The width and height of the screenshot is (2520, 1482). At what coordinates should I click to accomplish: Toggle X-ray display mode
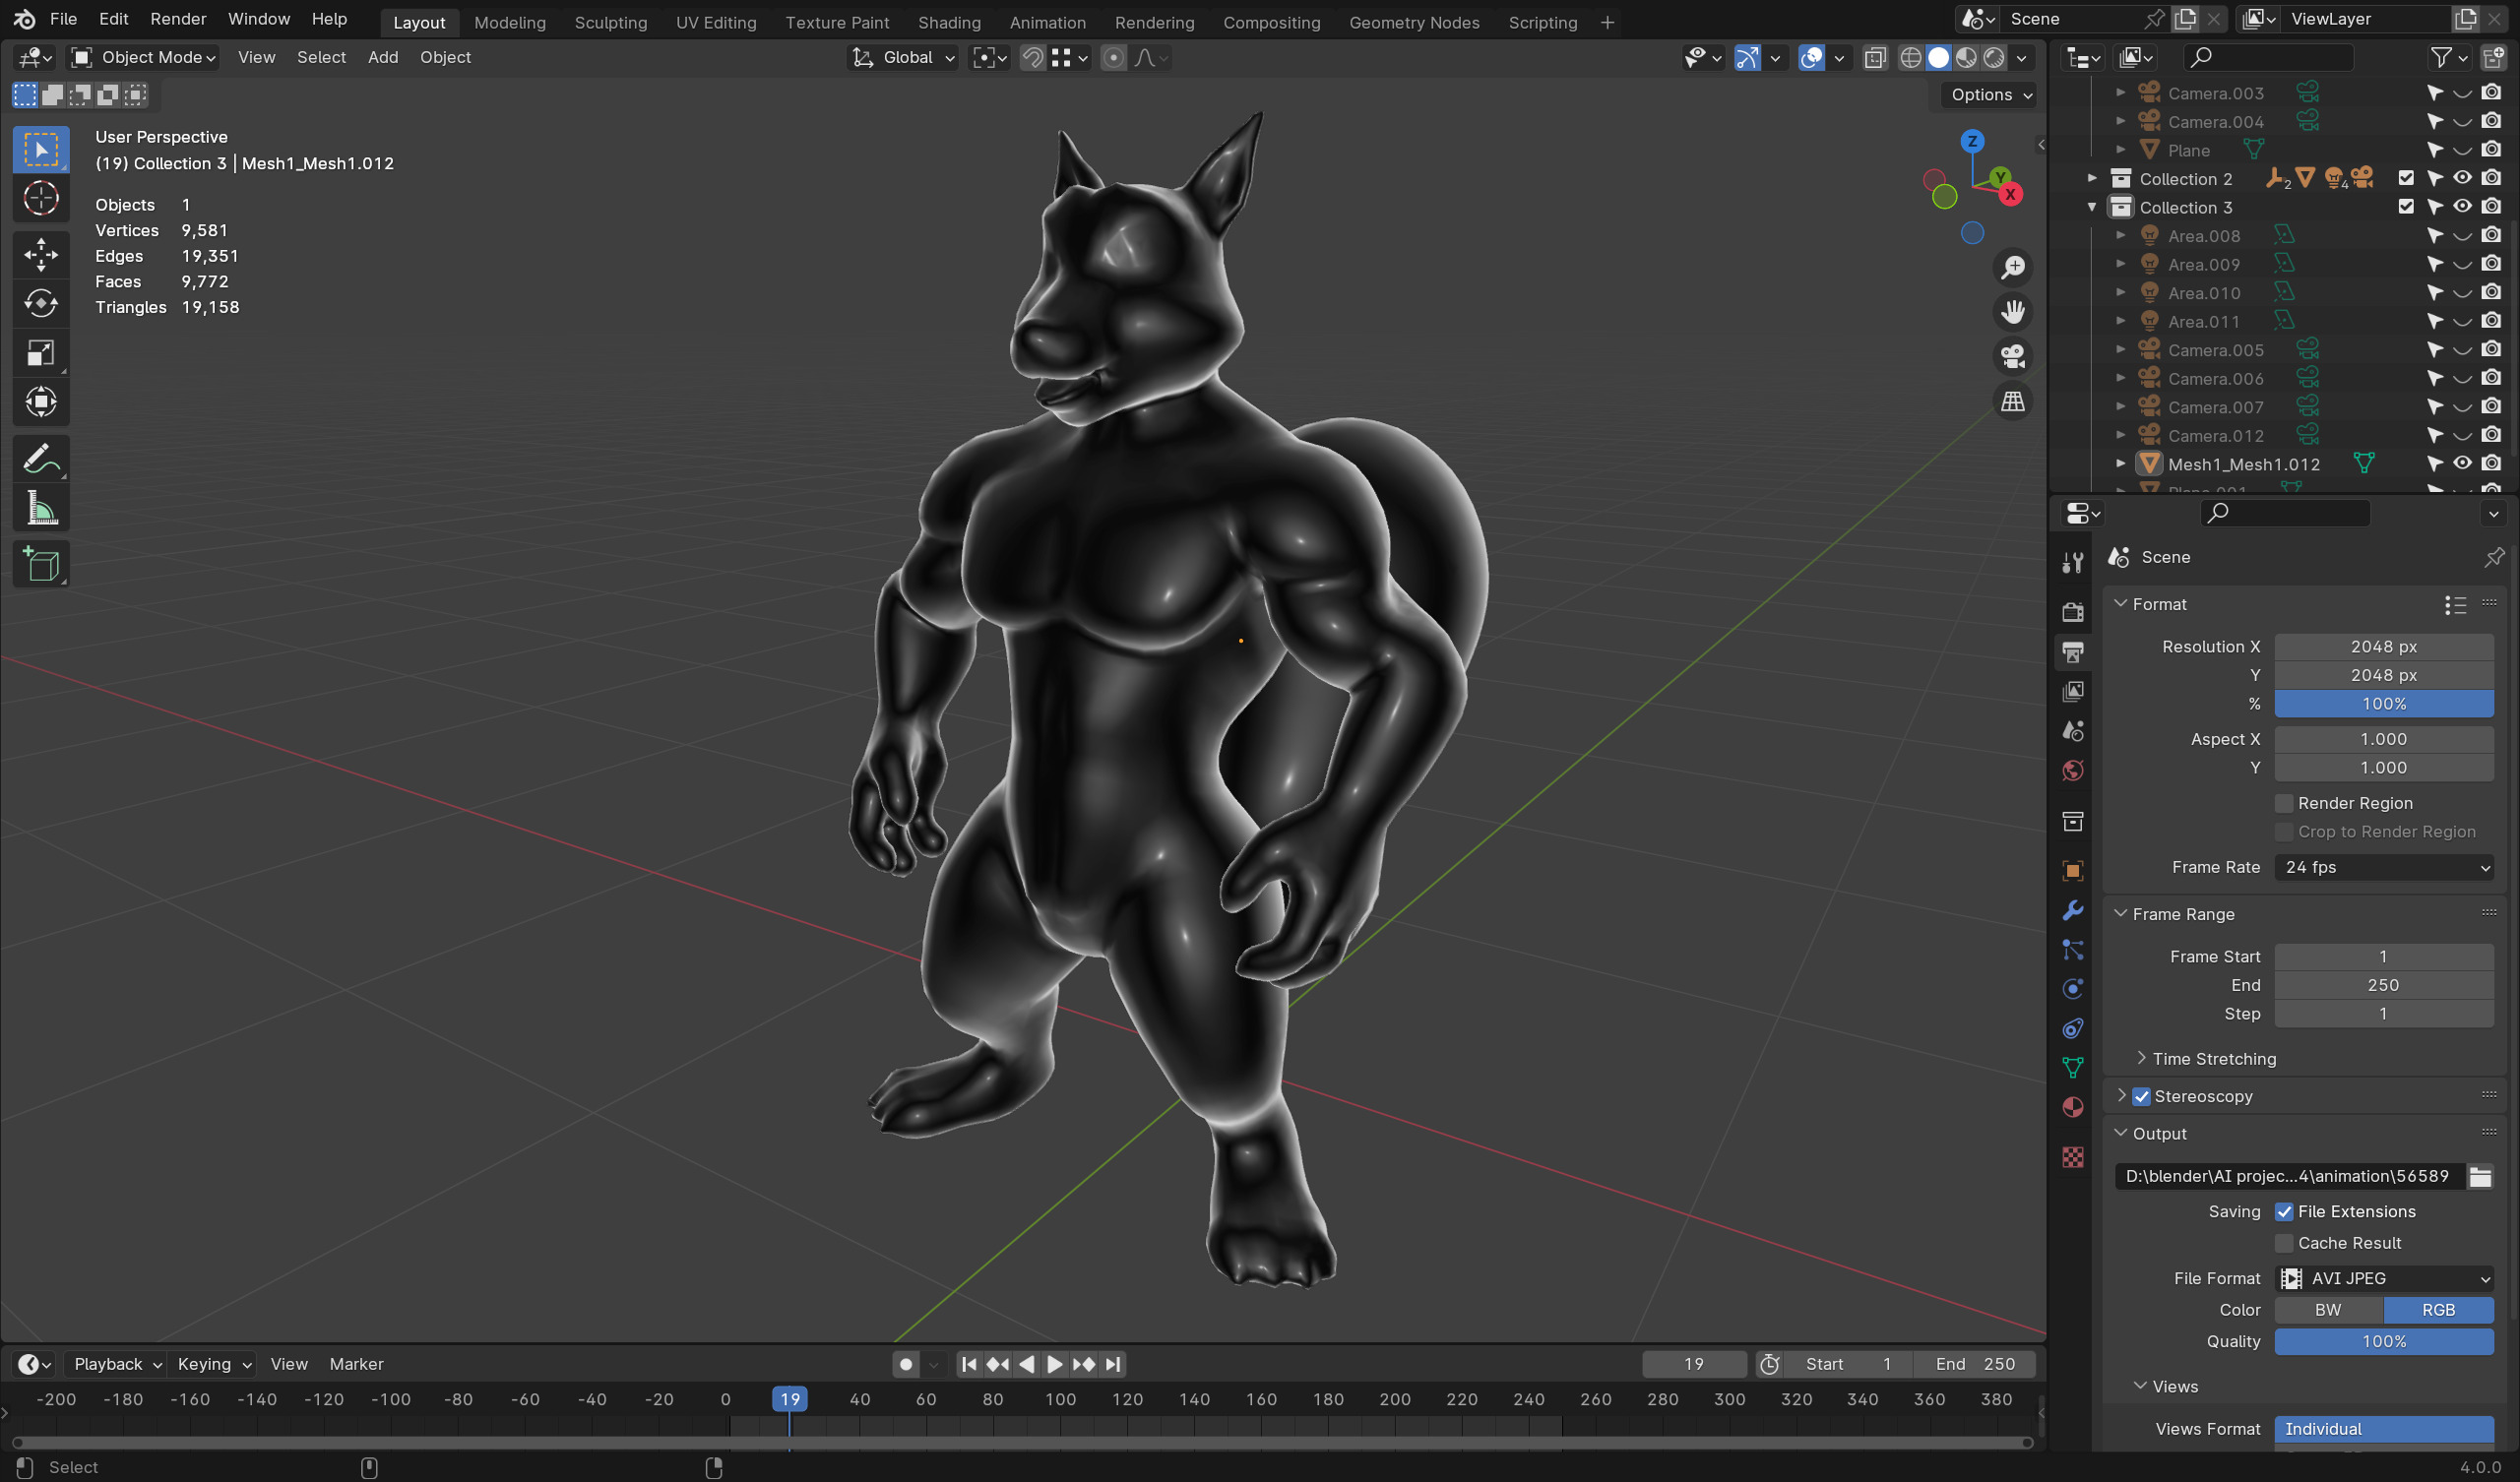[1875, 58]
